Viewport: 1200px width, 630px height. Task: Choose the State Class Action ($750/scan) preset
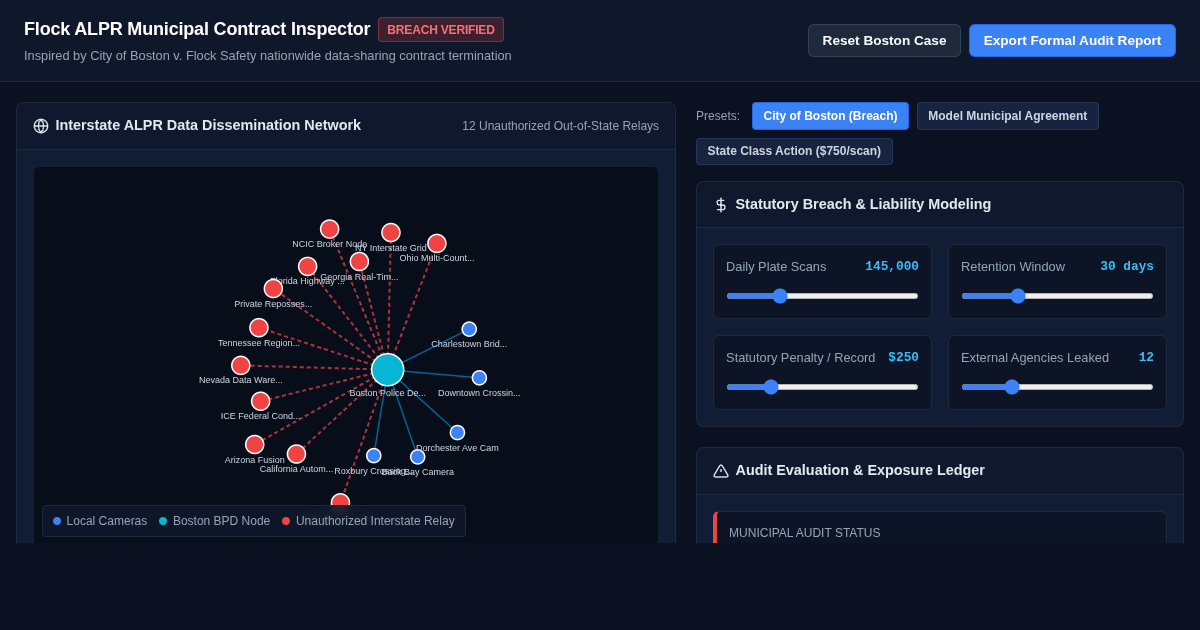(x=794, y=152)
